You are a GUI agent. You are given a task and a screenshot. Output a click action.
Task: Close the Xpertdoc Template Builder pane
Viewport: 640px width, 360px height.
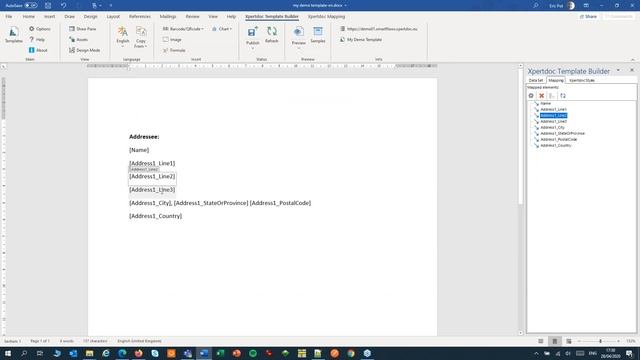[632, 71]
